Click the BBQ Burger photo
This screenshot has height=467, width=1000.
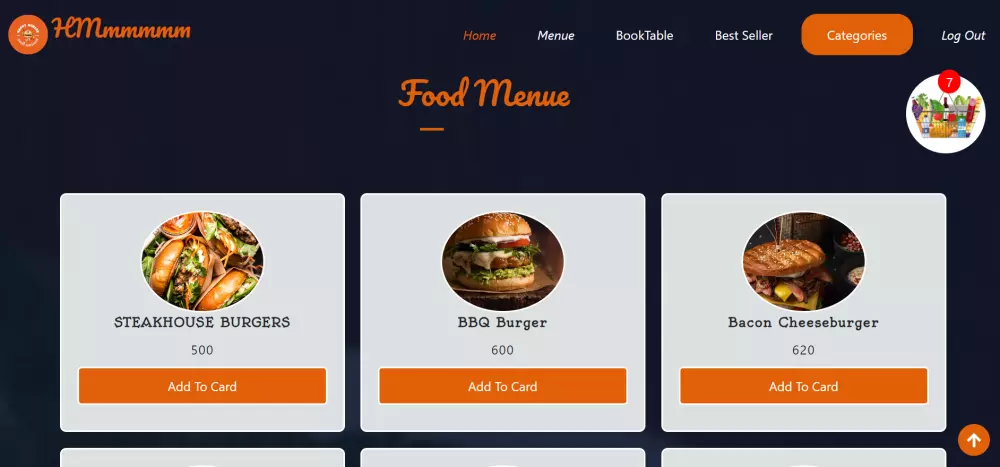[x=503, y=261]
